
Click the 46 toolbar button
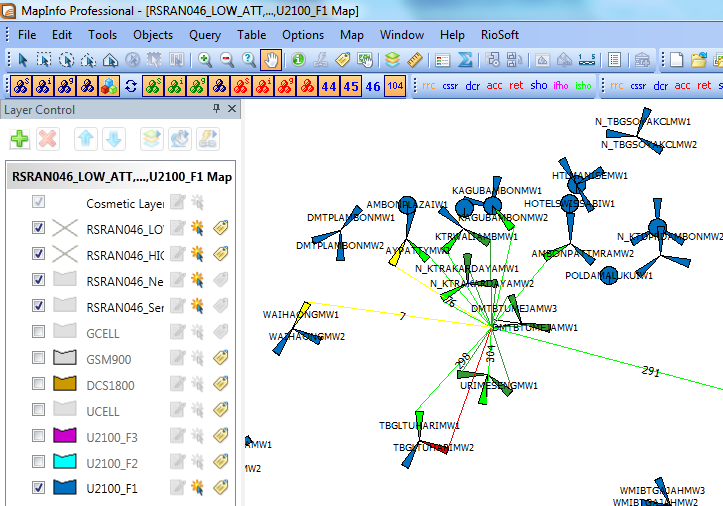(x=373, y=86)
